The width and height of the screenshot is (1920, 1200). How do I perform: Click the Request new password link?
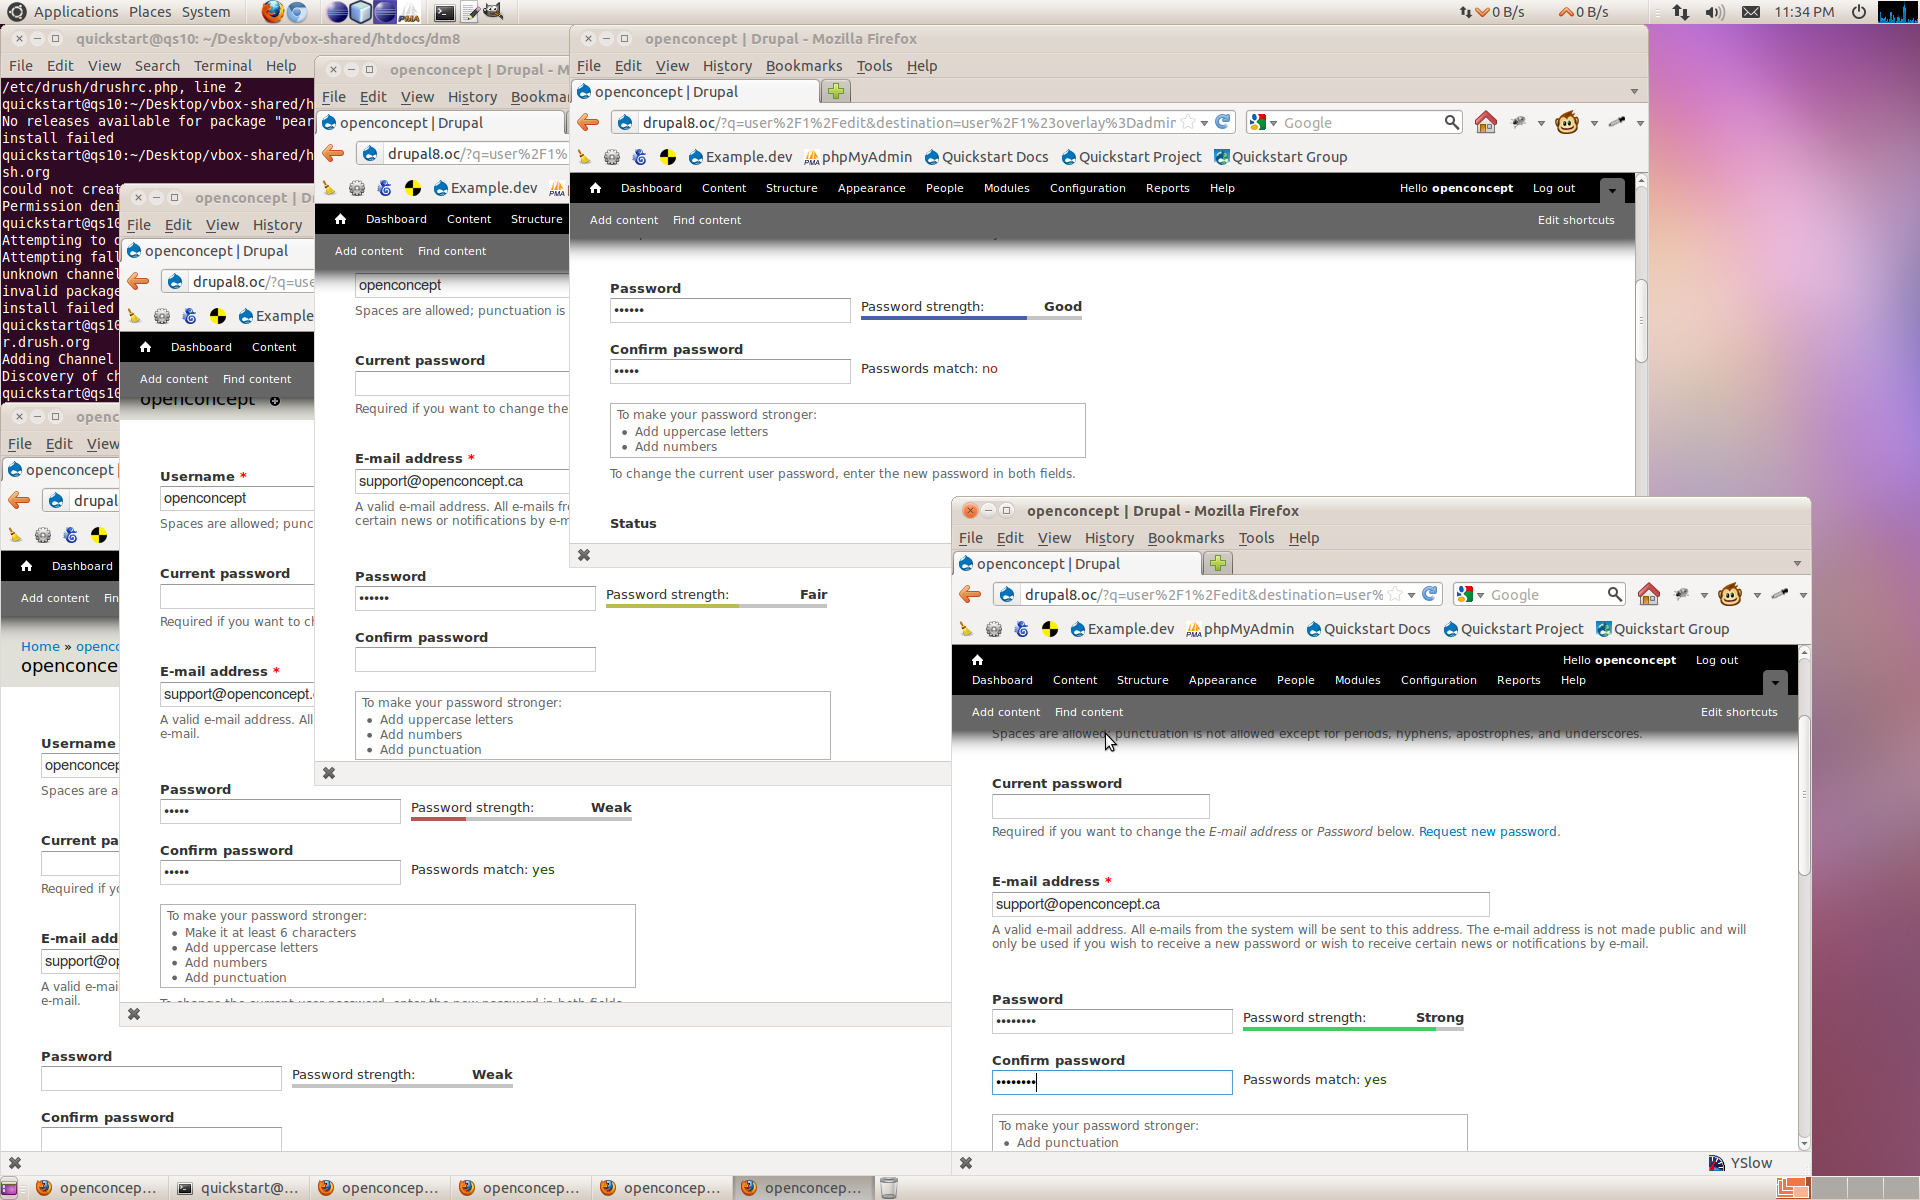tap(1487, 832)
